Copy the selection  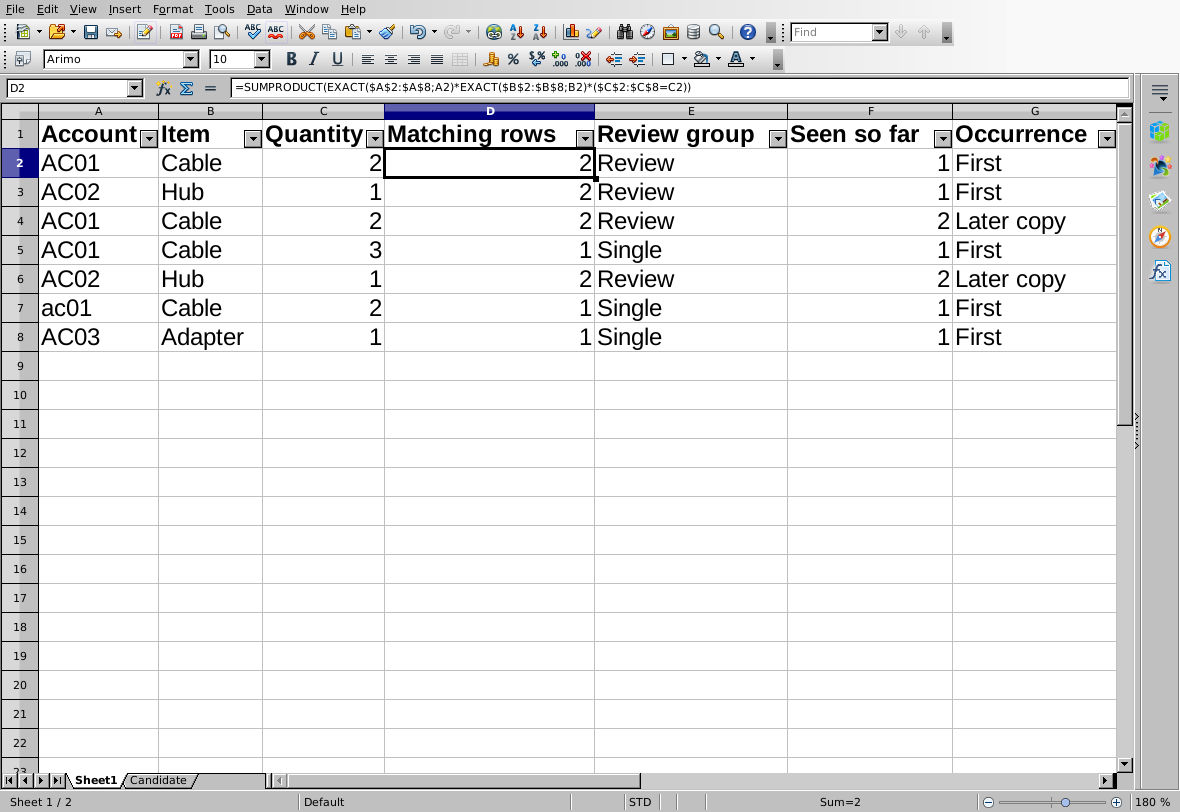(329, 32)
